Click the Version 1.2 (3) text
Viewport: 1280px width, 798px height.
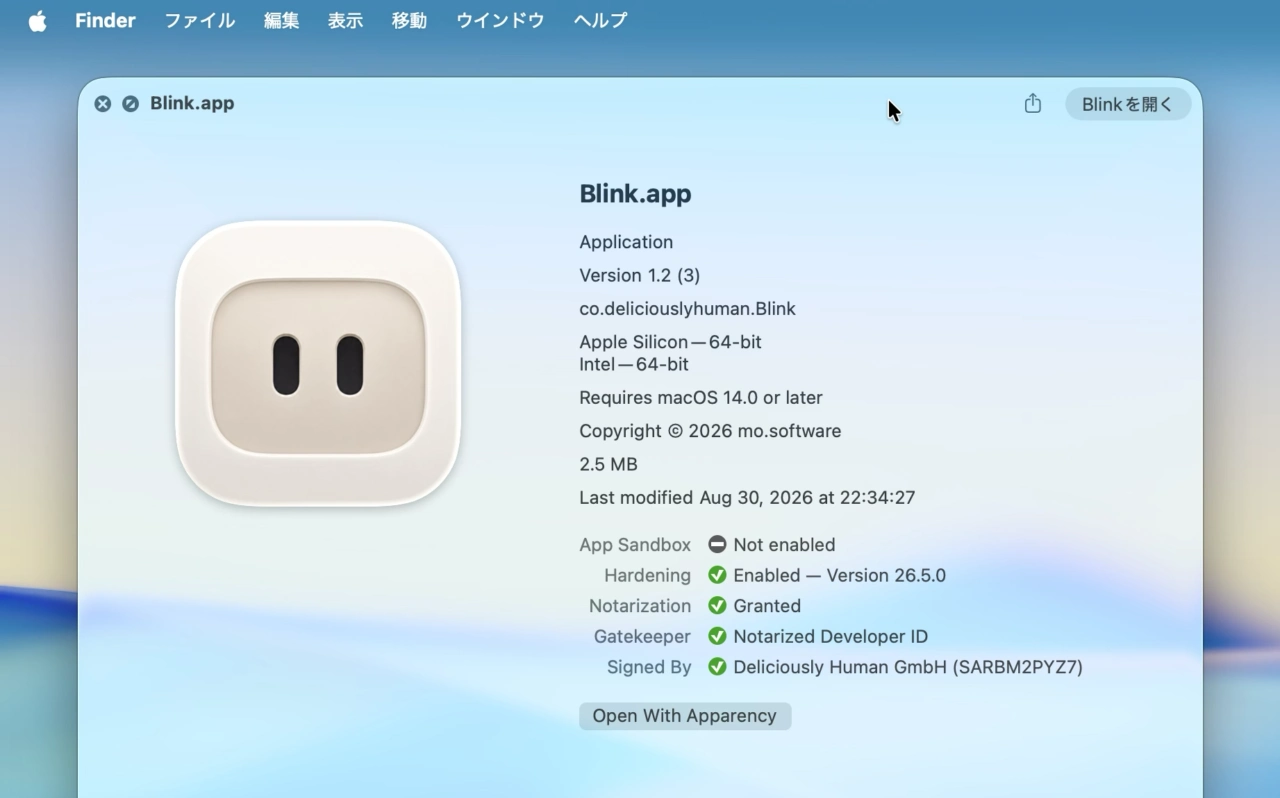(640, 275)
